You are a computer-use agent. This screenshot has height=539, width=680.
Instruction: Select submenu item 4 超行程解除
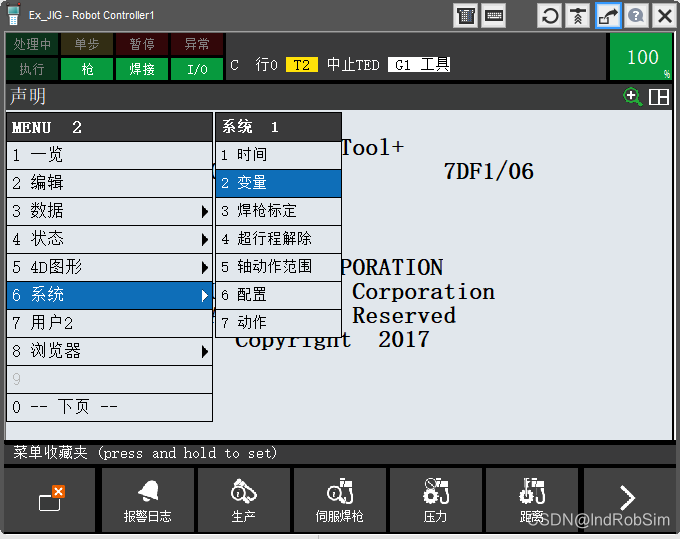tap(278, 239)
